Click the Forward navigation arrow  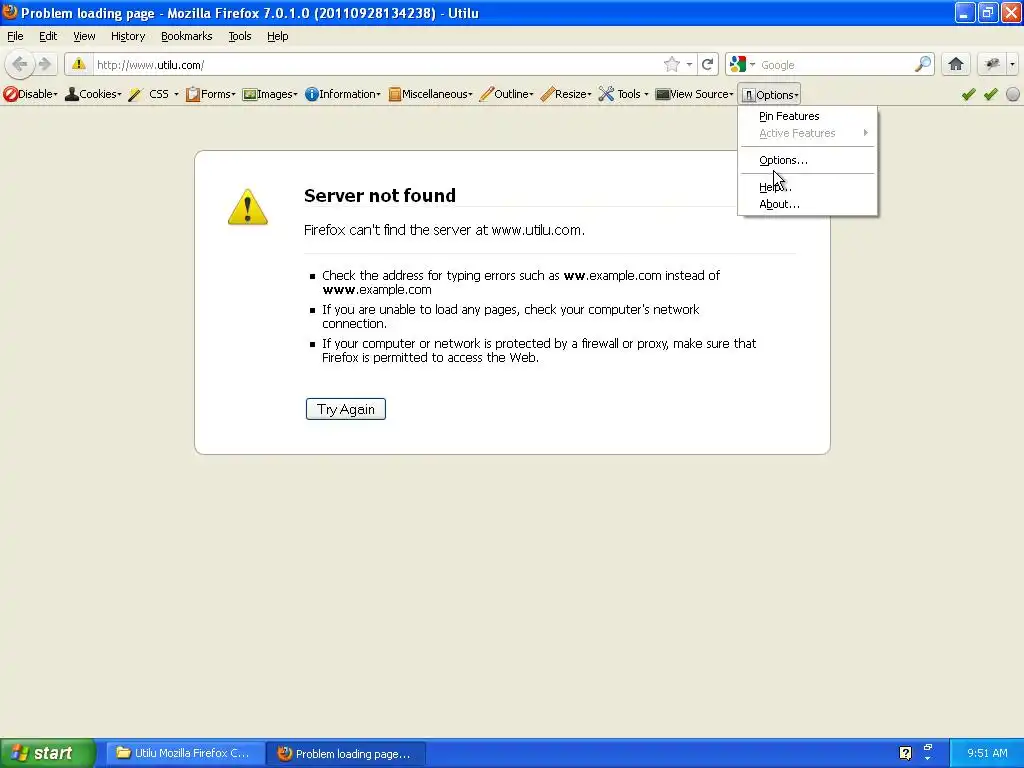(45, 64)
